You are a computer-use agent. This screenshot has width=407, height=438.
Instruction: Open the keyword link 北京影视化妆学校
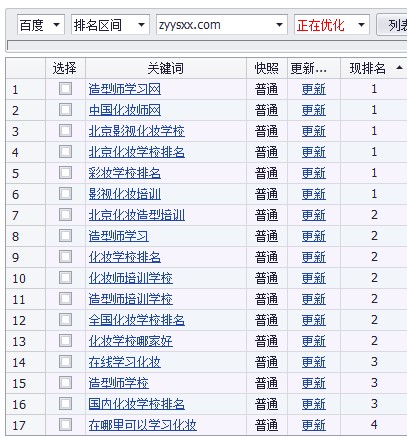pyautogui.click(x=137, y=131)
